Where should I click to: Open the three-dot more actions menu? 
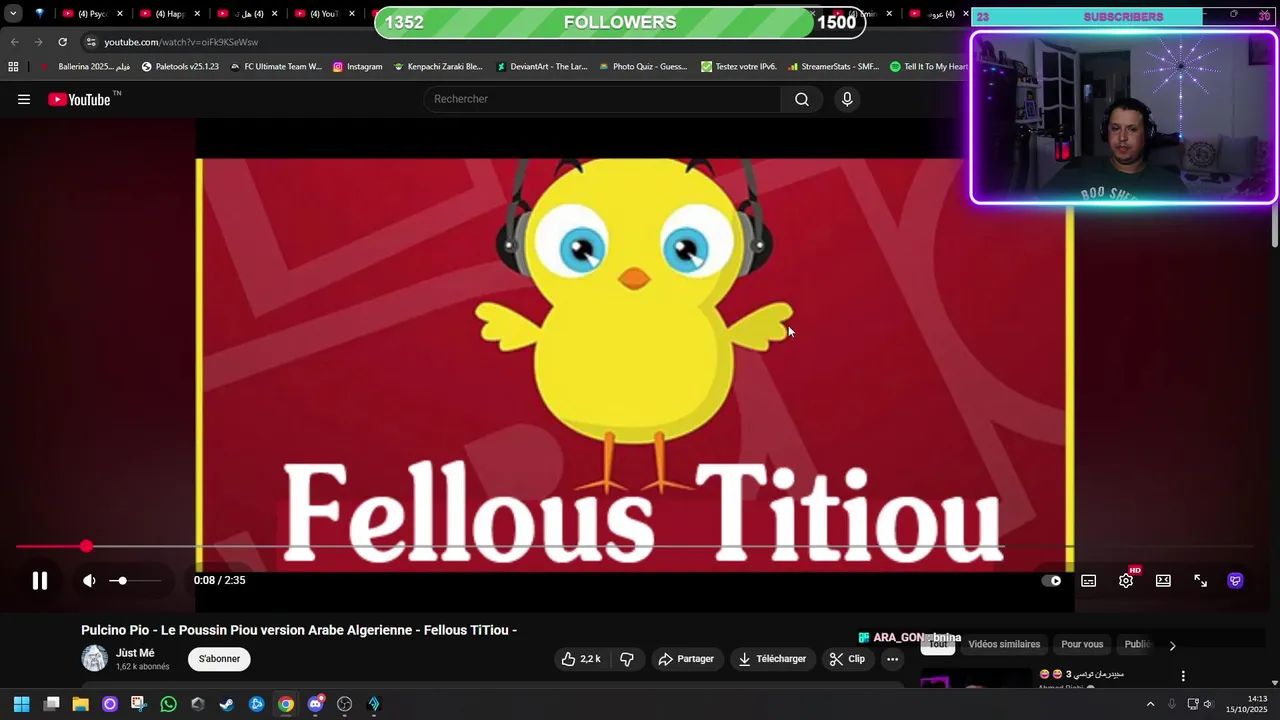point(892,659)
